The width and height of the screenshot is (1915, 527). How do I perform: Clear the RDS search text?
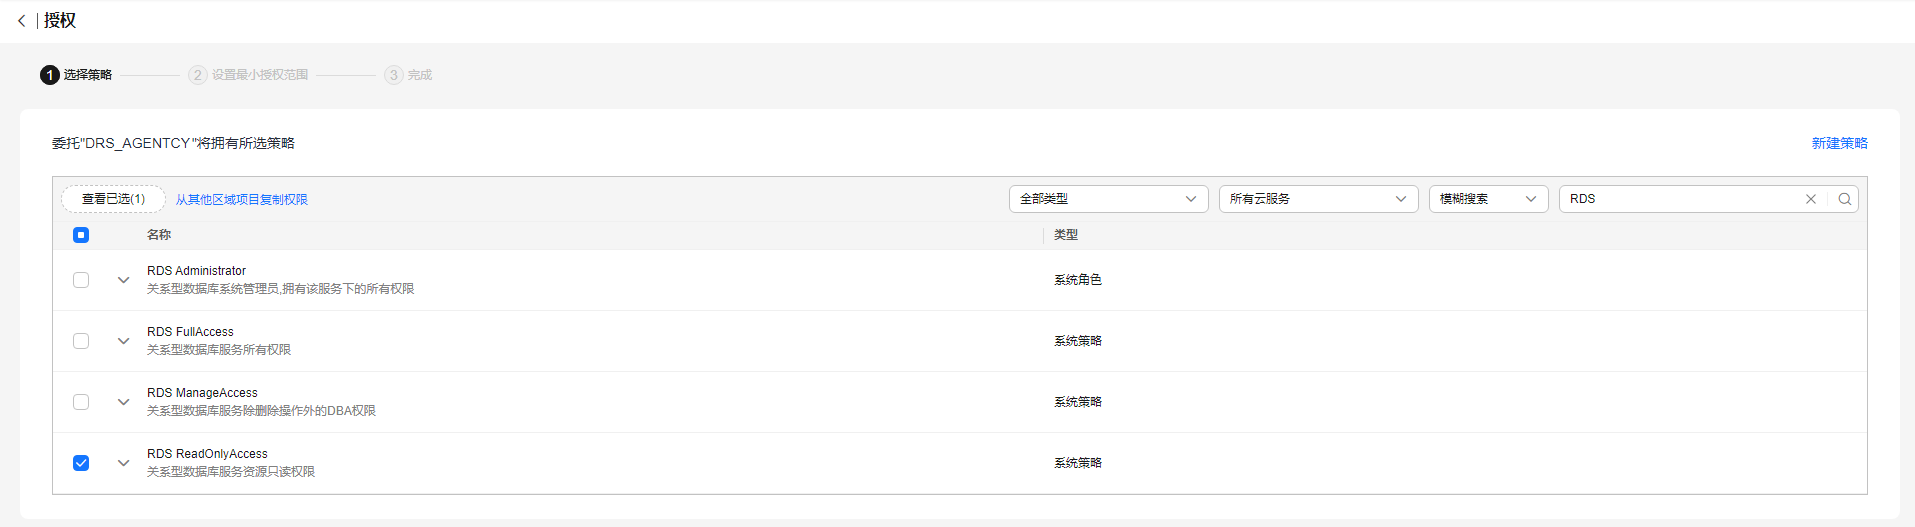click(x=1810, y=199)
